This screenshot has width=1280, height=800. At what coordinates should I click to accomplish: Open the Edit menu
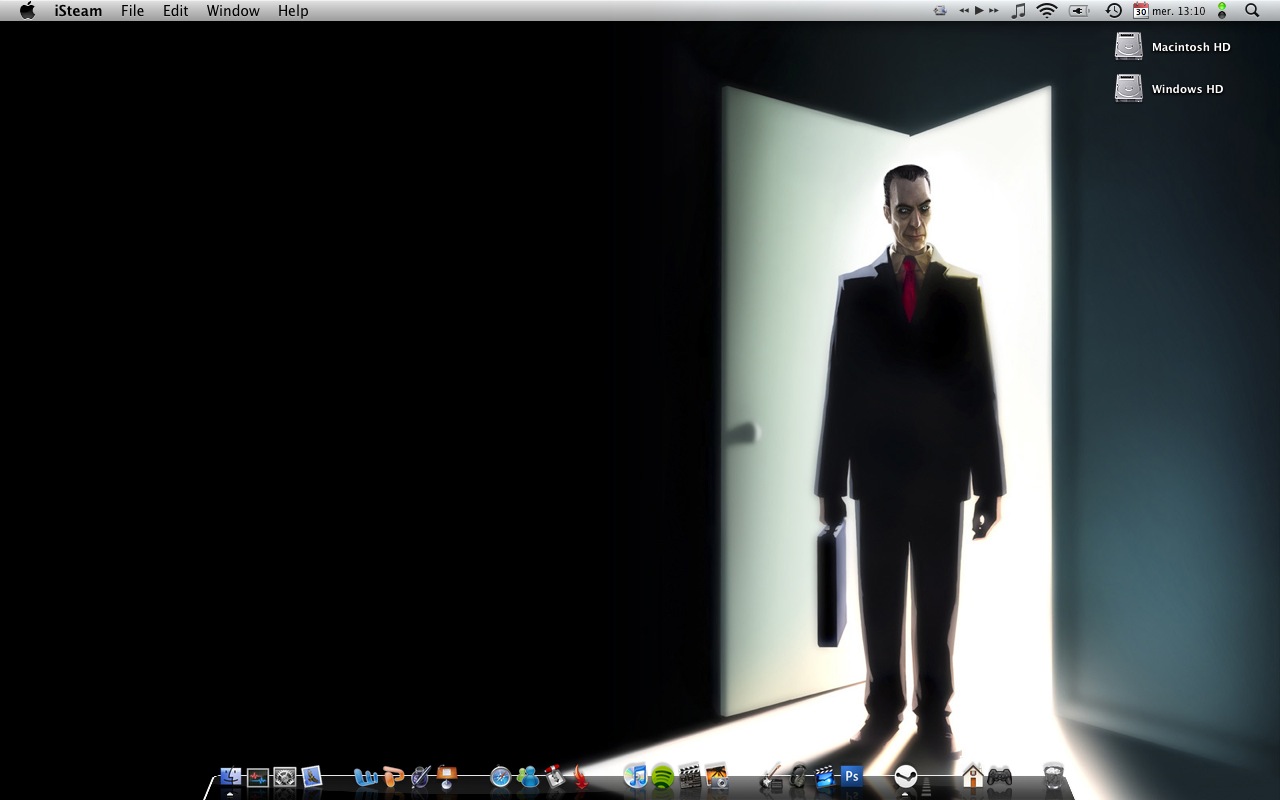176,11
